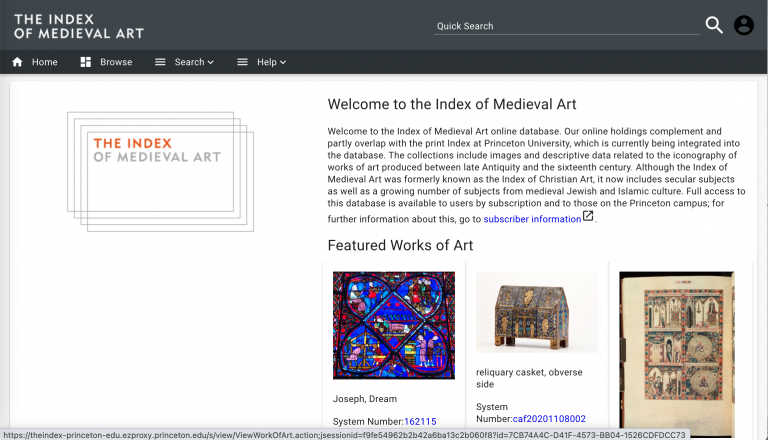The width and height of the screenshot is (768, 440).
Task: Open the Browse menu item
Action: click(x=116, y=62)
